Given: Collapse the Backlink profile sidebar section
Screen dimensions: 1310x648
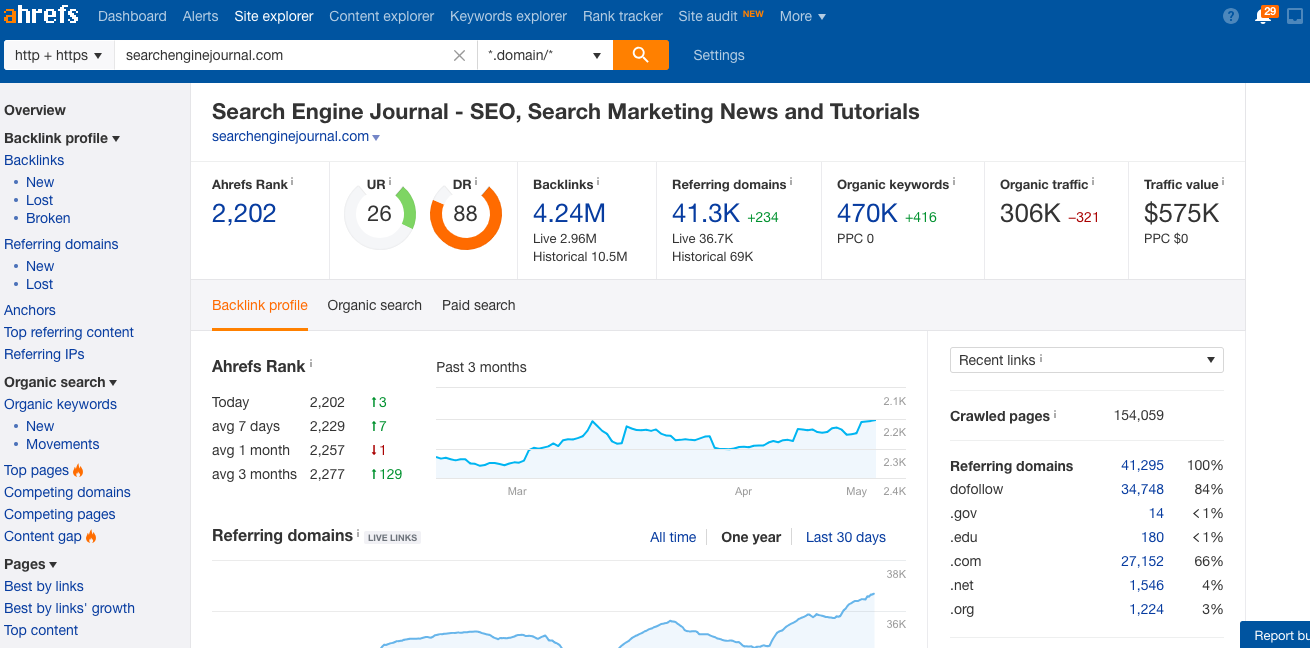Looking at the screenshot, I should click(62, 138).
